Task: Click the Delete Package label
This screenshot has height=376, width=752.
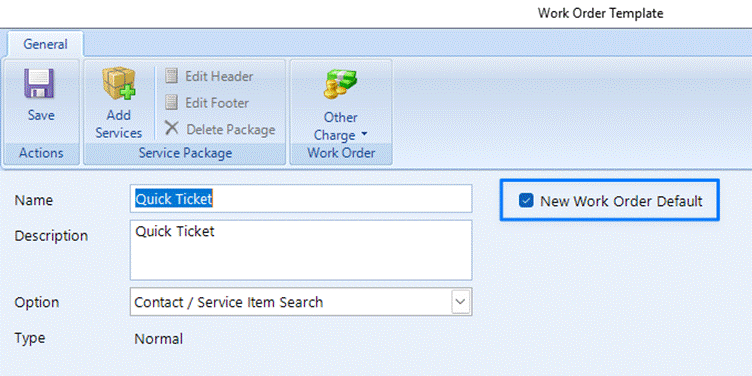Action: (231, 129)
